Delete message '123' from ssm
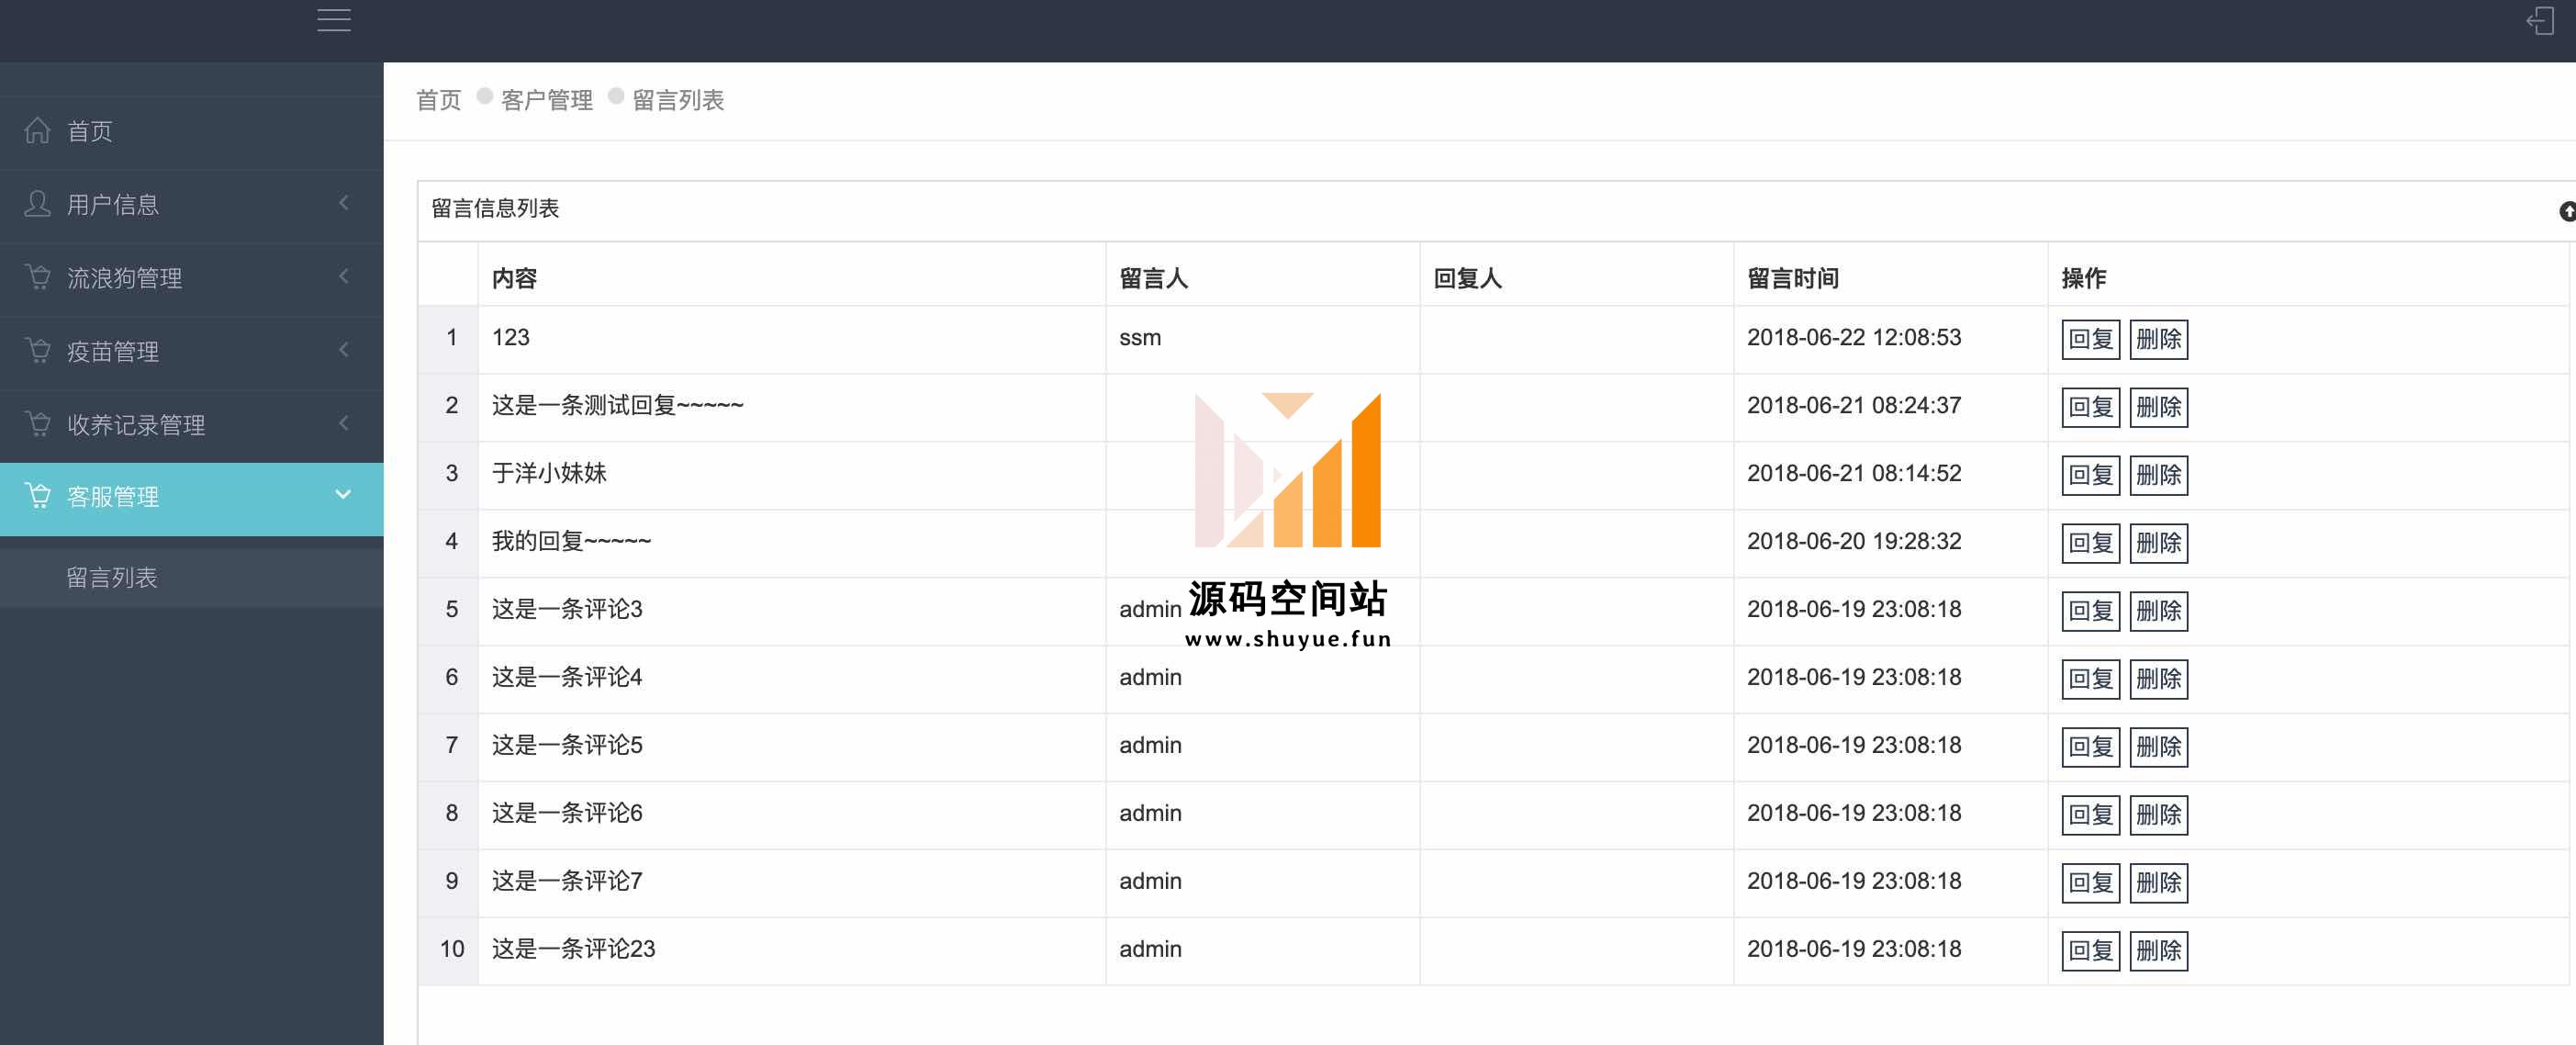 2158,339
